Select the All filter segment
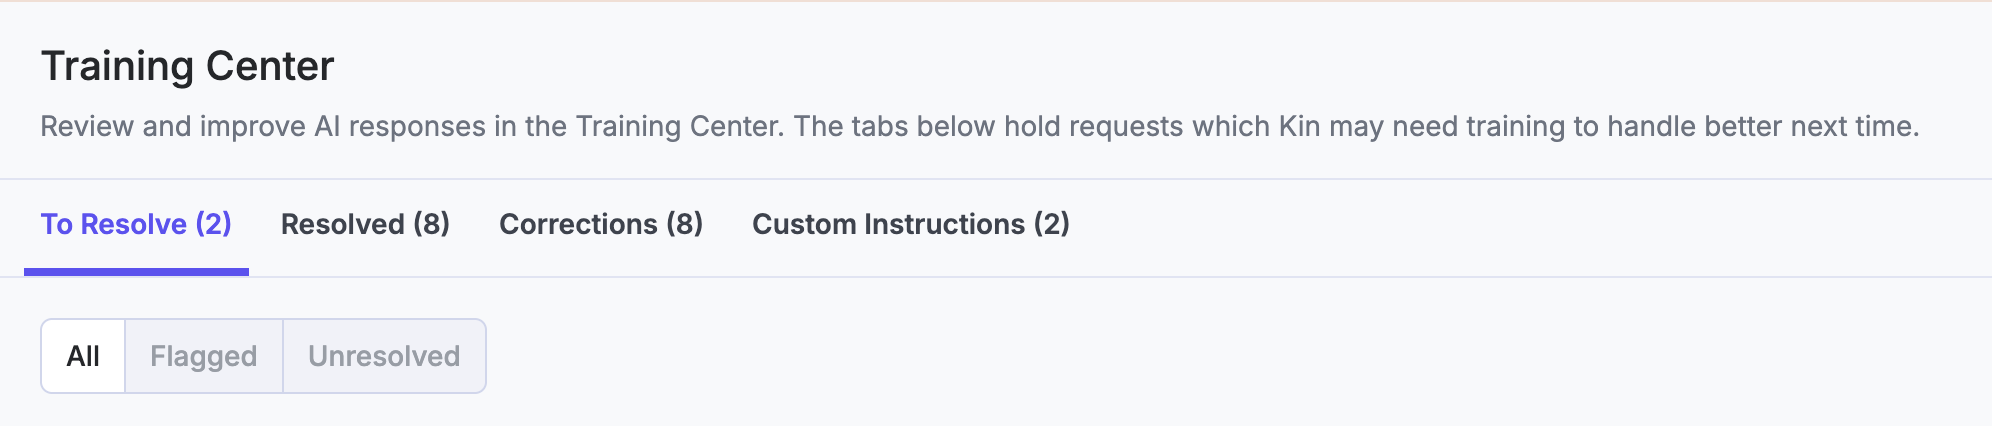1992x426 pixels. pyautogui.click(x=83, y=356)
